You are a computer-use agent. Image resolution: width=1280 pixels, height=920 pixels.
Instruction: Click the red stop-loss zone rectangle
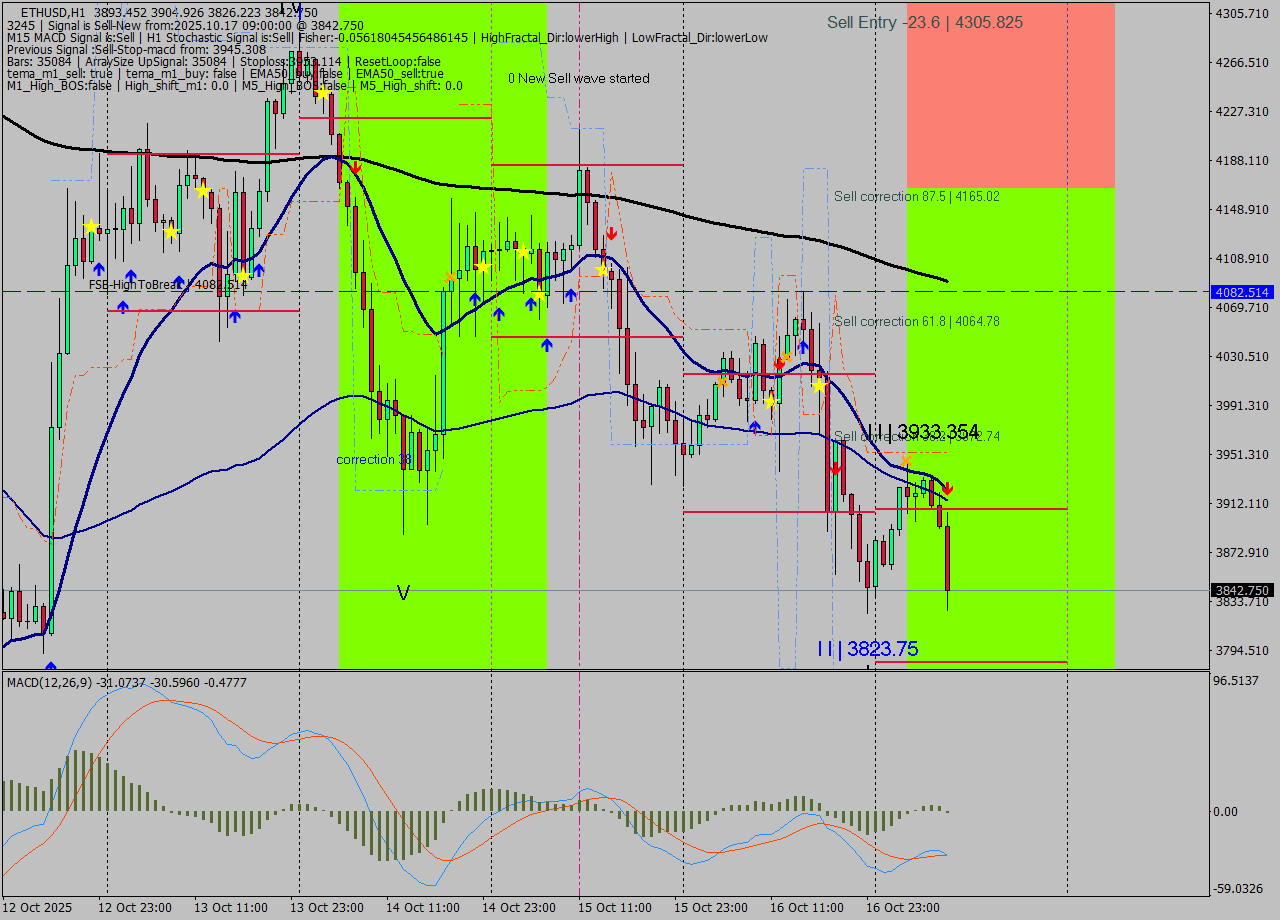click(1010, 95)
